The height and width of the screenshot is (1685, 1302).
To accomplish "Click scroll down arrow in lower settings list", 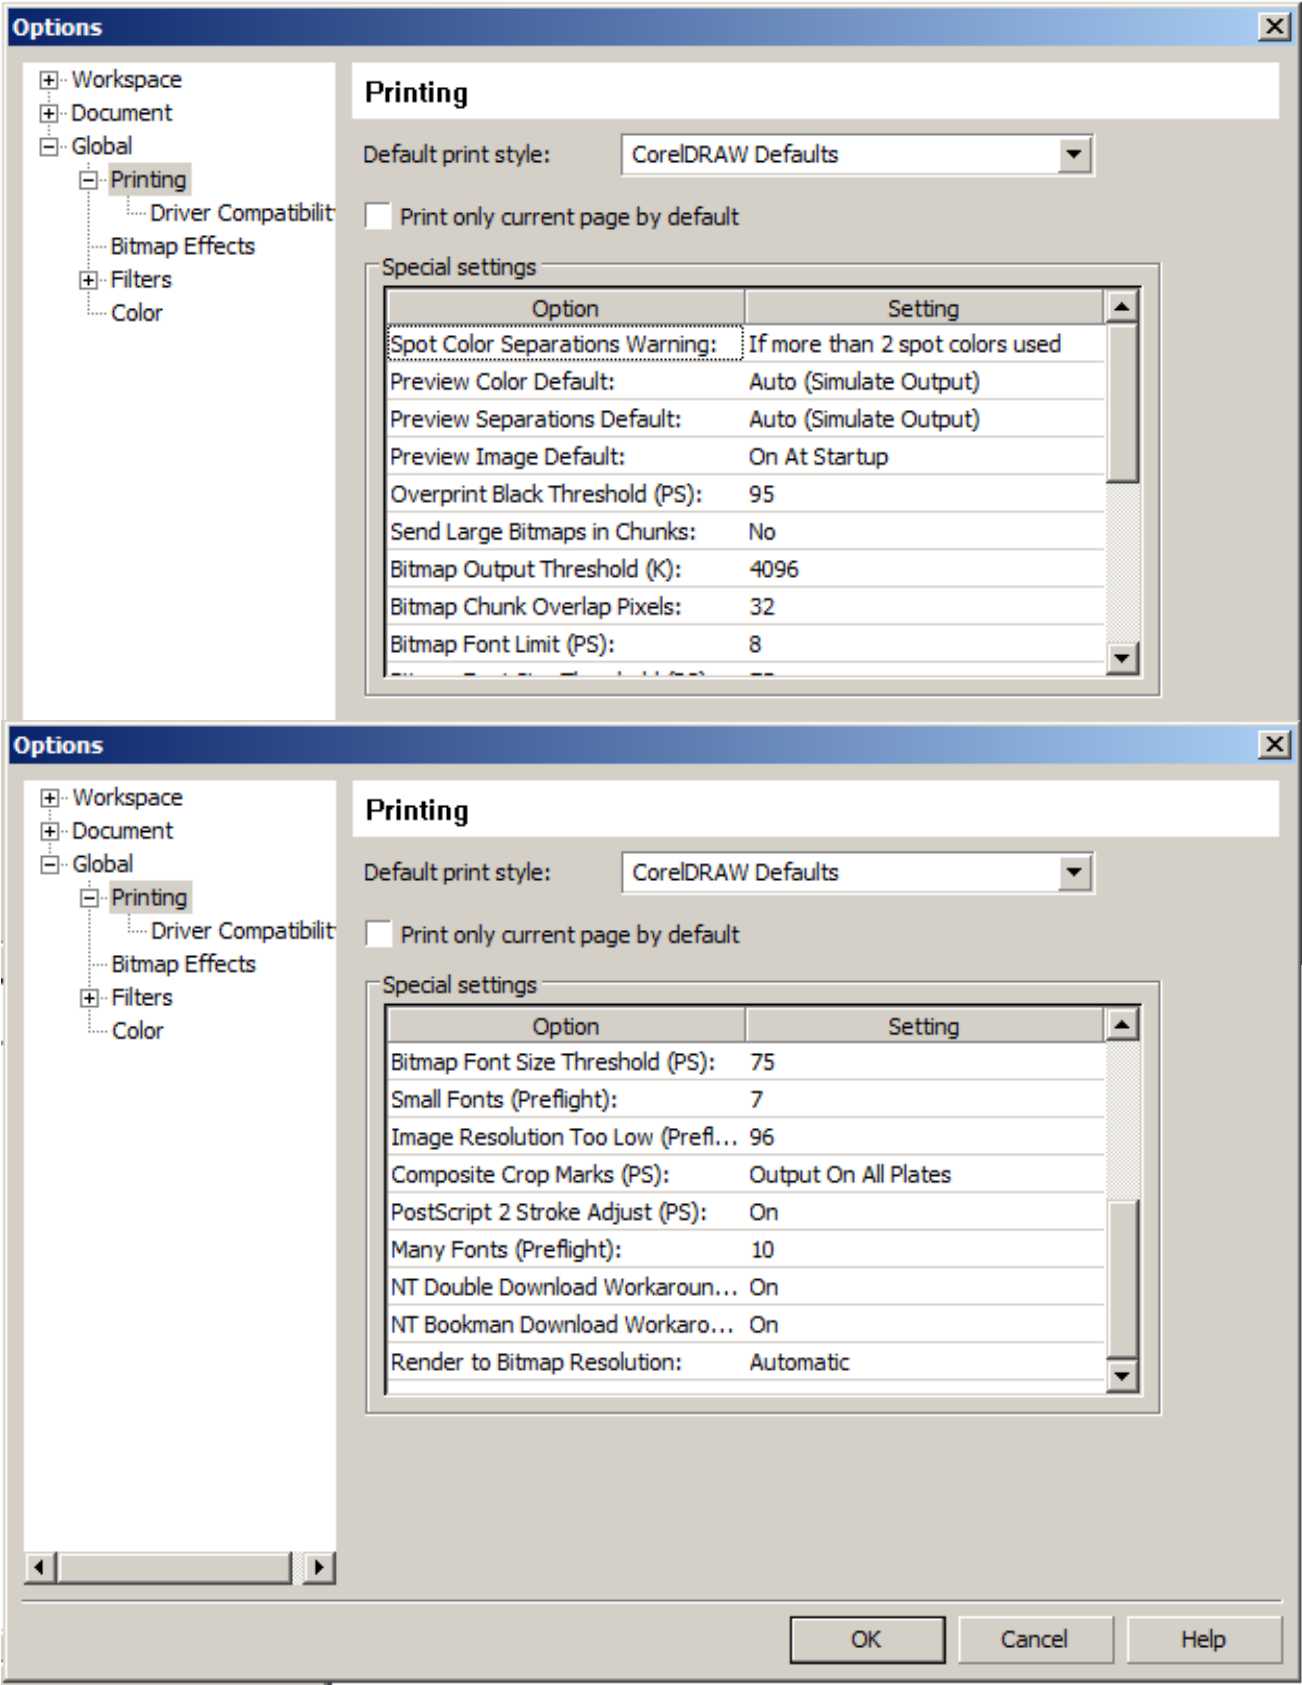I will (x=1122, y=1376).
